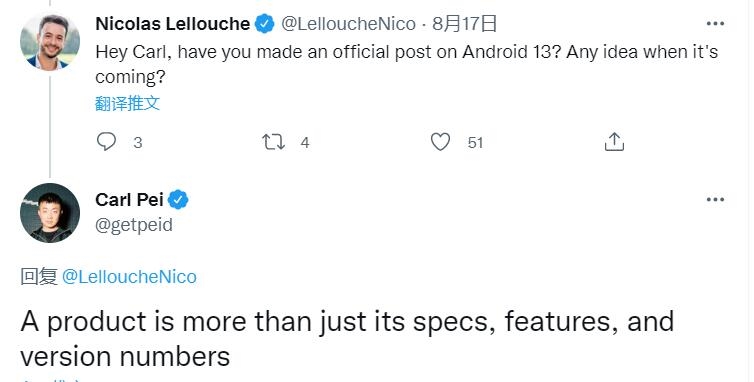Image resolution: width=754 pixels, height=382 pixels.
Task: Open more options on Carl Pei's tweet
Action: tap(716, 200)
